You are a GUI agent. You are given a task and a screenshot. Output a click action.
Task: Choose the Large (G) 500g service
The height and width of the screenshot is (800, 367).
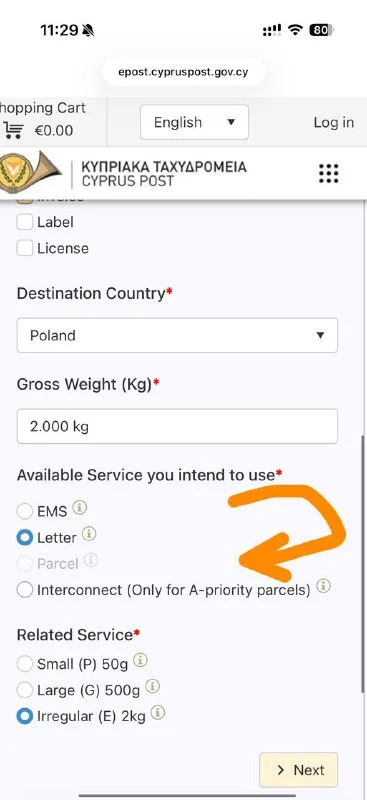pos(25,691)
